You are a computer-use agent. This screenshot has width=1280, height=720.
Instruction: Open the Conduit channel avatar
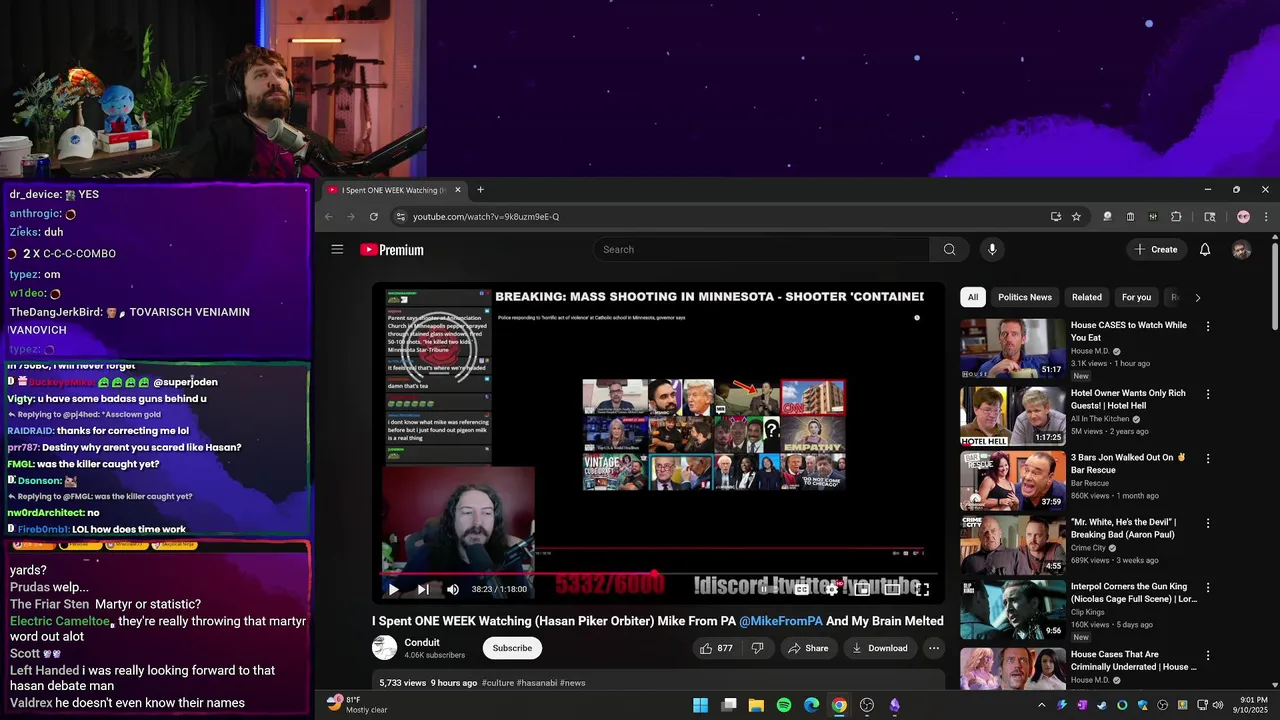pos(384,648)
